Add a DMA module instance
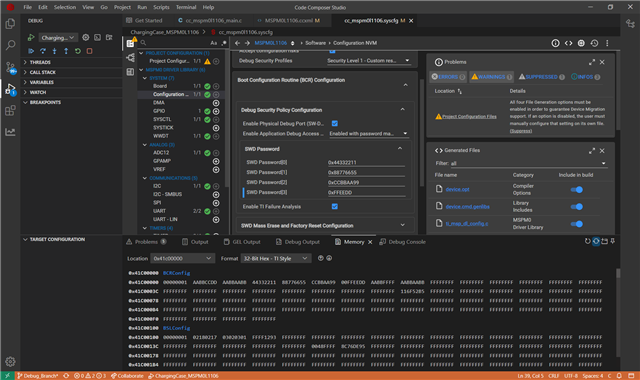The image size is (640, 380). pos(216,103)
